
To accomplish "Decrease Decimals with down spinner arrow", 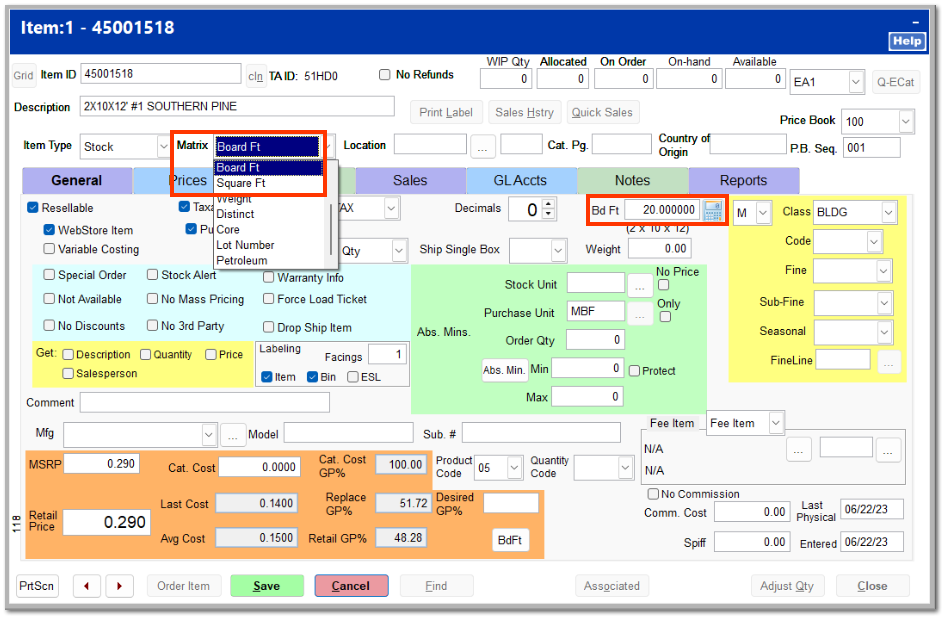I will [x=548, y=215].
